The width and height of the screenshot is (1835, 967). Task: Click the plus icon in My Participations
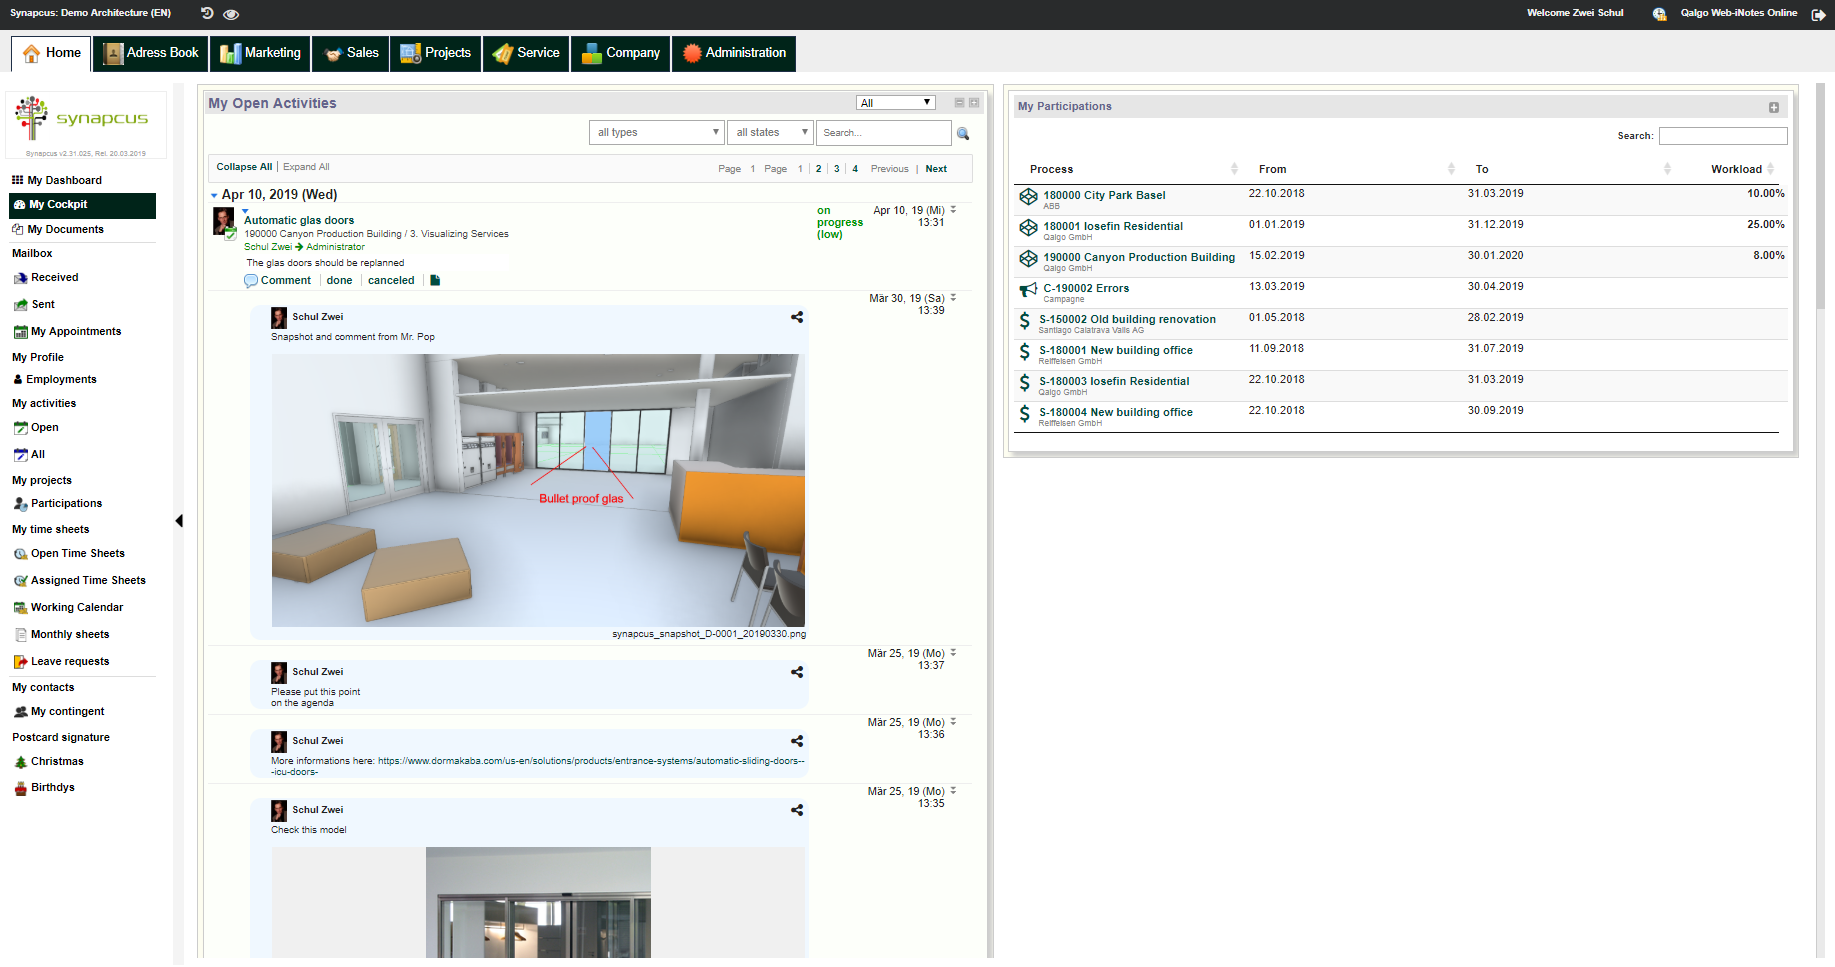tap(1774, 107)
